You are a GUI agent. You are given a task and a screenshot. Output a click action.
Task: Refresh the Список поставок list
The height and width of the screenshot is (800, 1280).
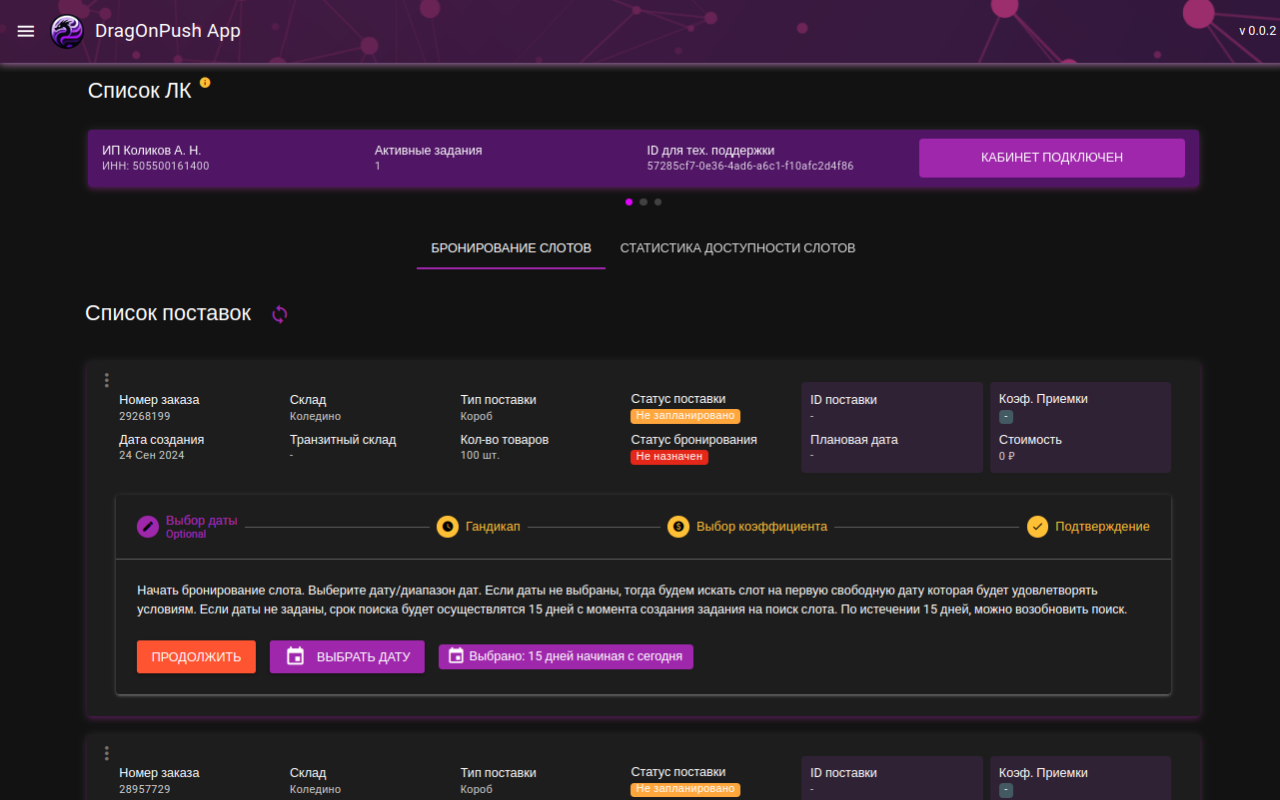[280, 314]
